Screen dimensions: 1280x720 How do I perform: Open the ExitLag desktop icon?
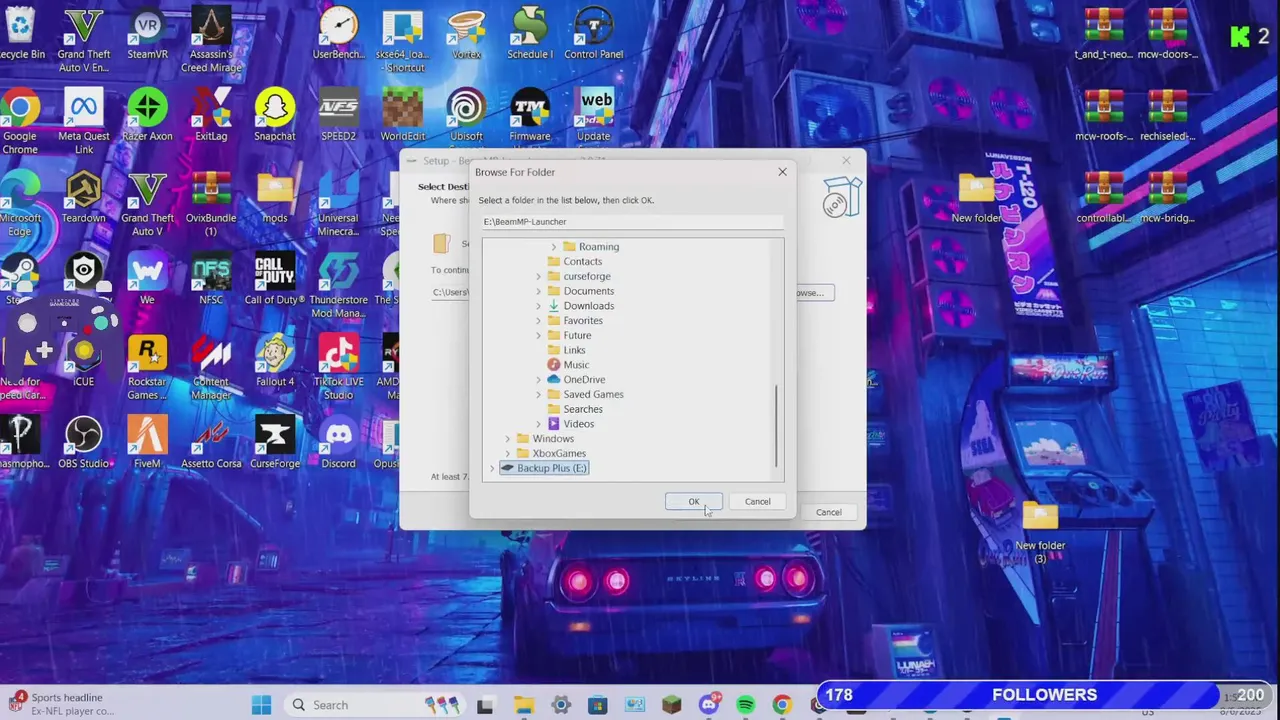[211, 117]
